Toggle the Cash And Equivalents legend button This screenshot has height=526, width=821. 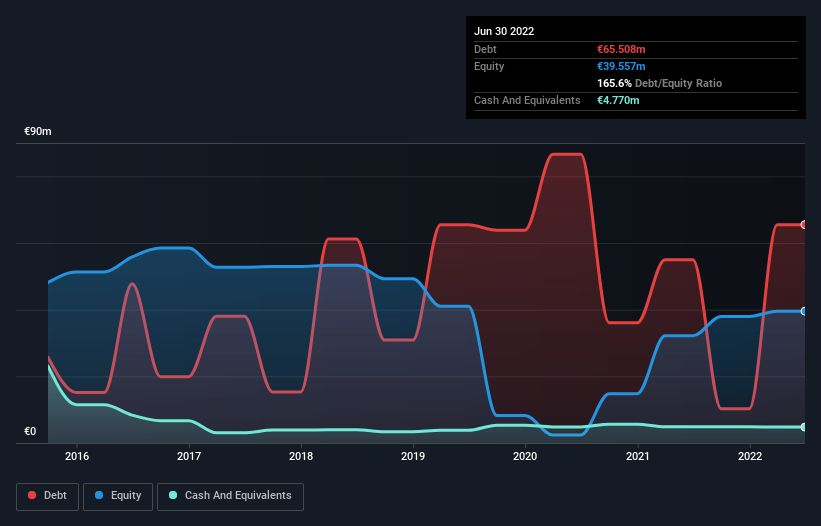tap(230, 496)
